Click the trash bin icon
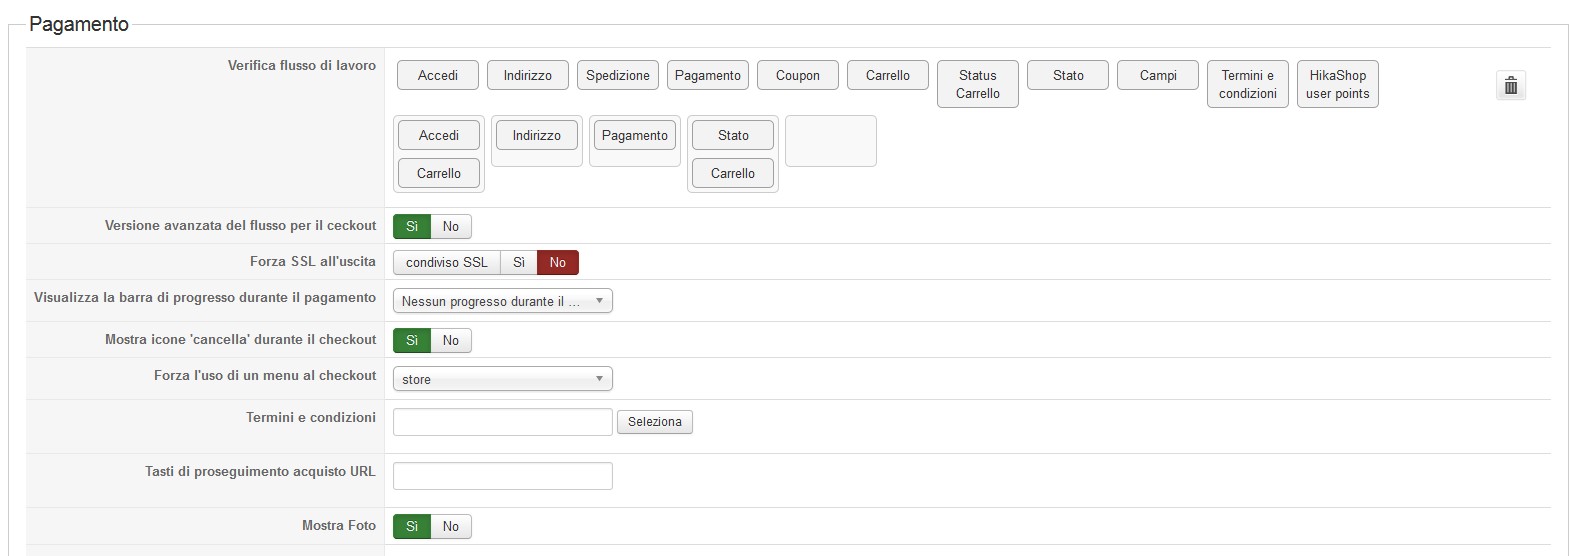The width and height of the screenshot is (1571, 556). pyautogui.click(x=1510, y=85)
